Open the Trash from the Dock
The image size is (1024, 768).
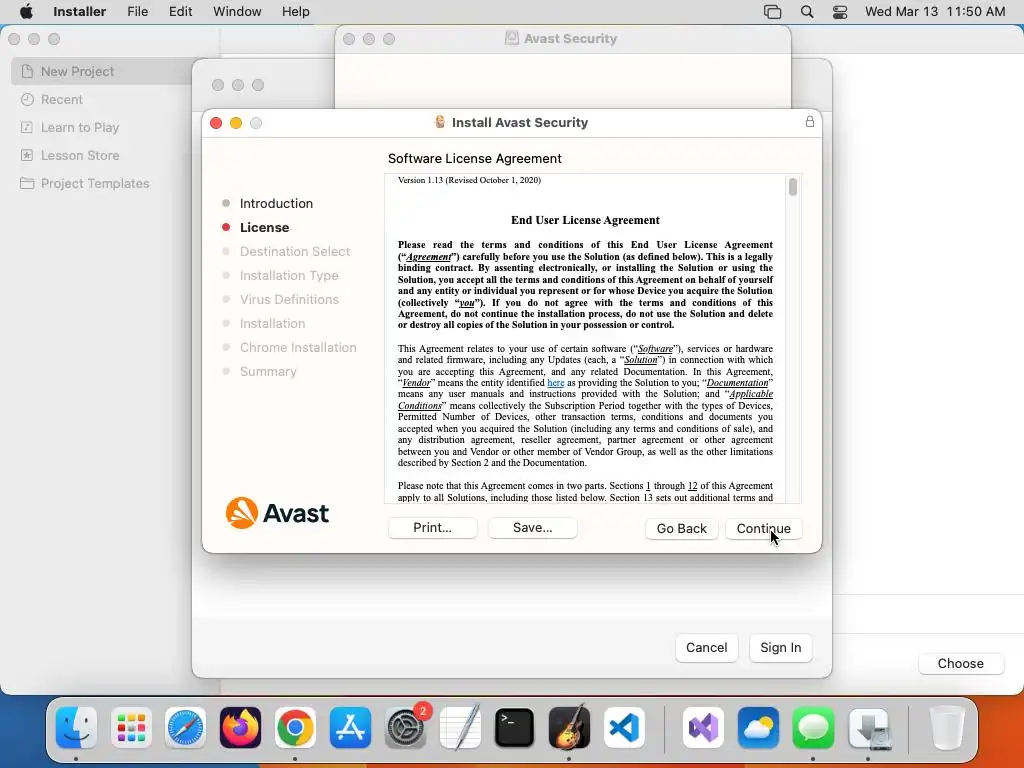pyautogui.click(x=947, y=728)
